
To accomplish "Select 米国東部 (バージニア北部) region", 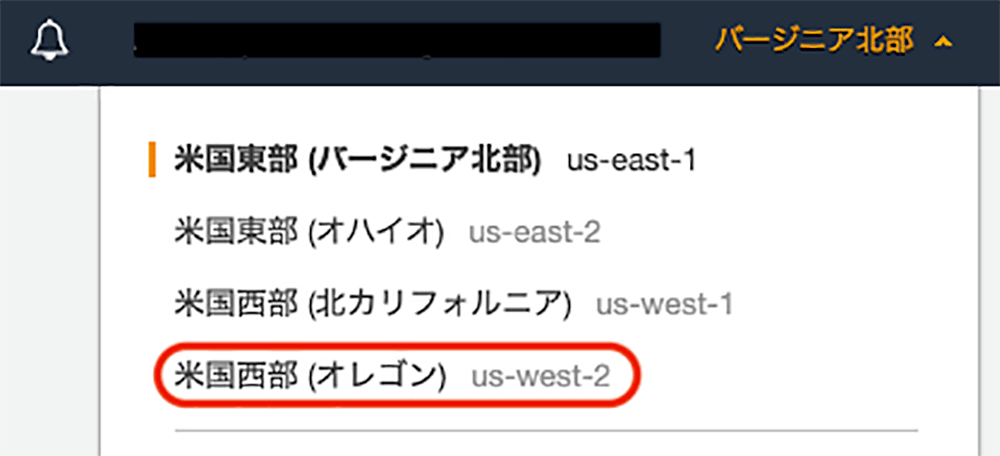I will tap(435, 161).
